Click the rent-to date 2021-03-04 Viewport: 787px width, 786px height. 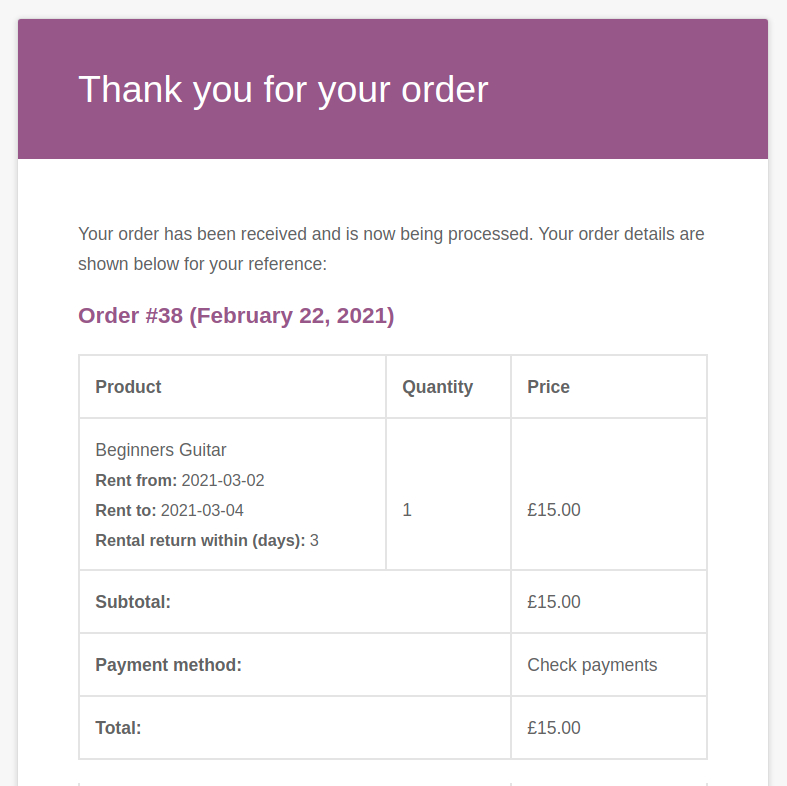(x=202, y=510)
